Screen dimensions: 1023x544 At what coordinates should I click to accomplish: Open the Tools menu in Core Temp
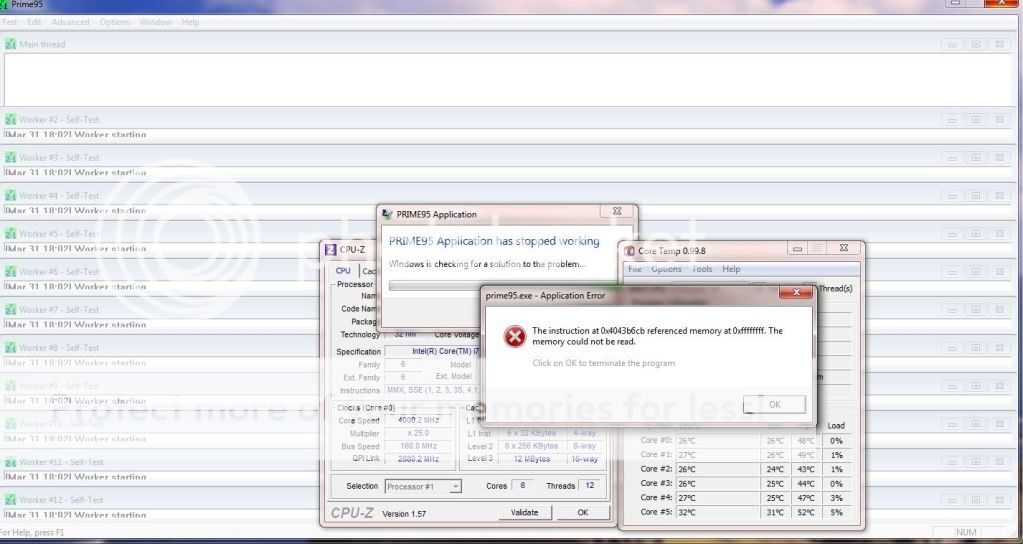pyautogui.click(x=702, y=269)
